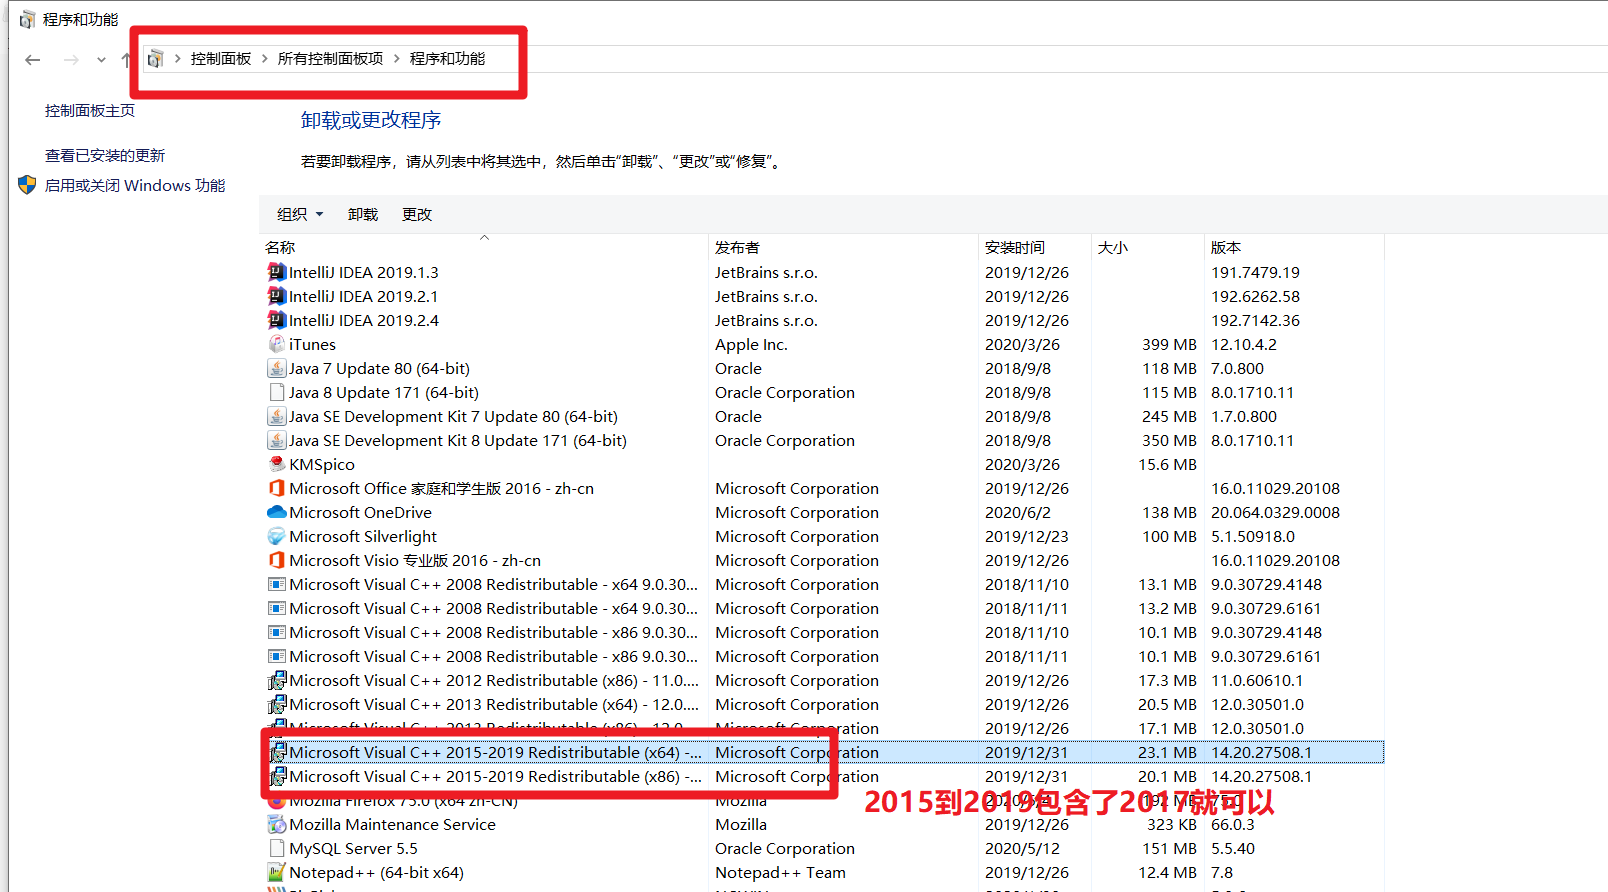Screen dimensions: 1608x892
Task: Click the icon of Visual C++ 2012 Redistributable (x86)
Action: tap(277, 680)
